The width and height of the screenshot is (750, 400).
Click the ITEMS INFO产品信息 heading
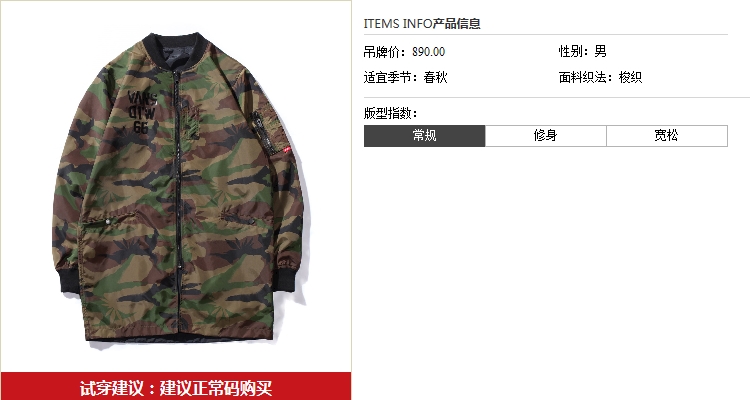tap(422, 23)
